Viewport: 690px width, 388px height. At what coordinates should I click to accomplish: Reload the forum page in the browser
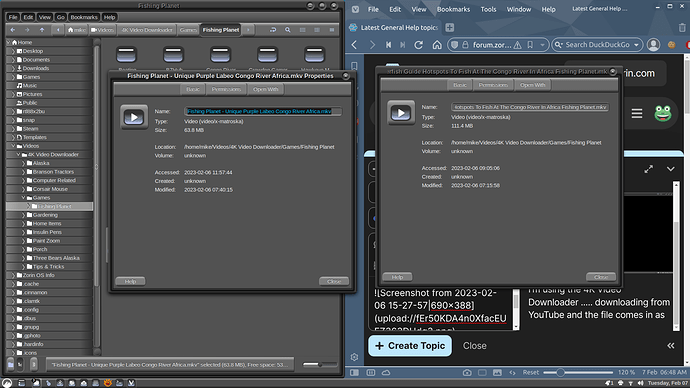click(418, 45)
